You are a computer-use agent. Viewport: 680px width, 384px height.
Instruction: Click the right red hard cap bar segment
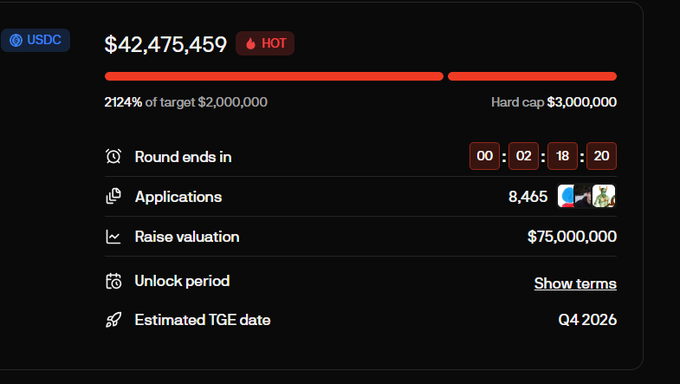tap(532, 76)
